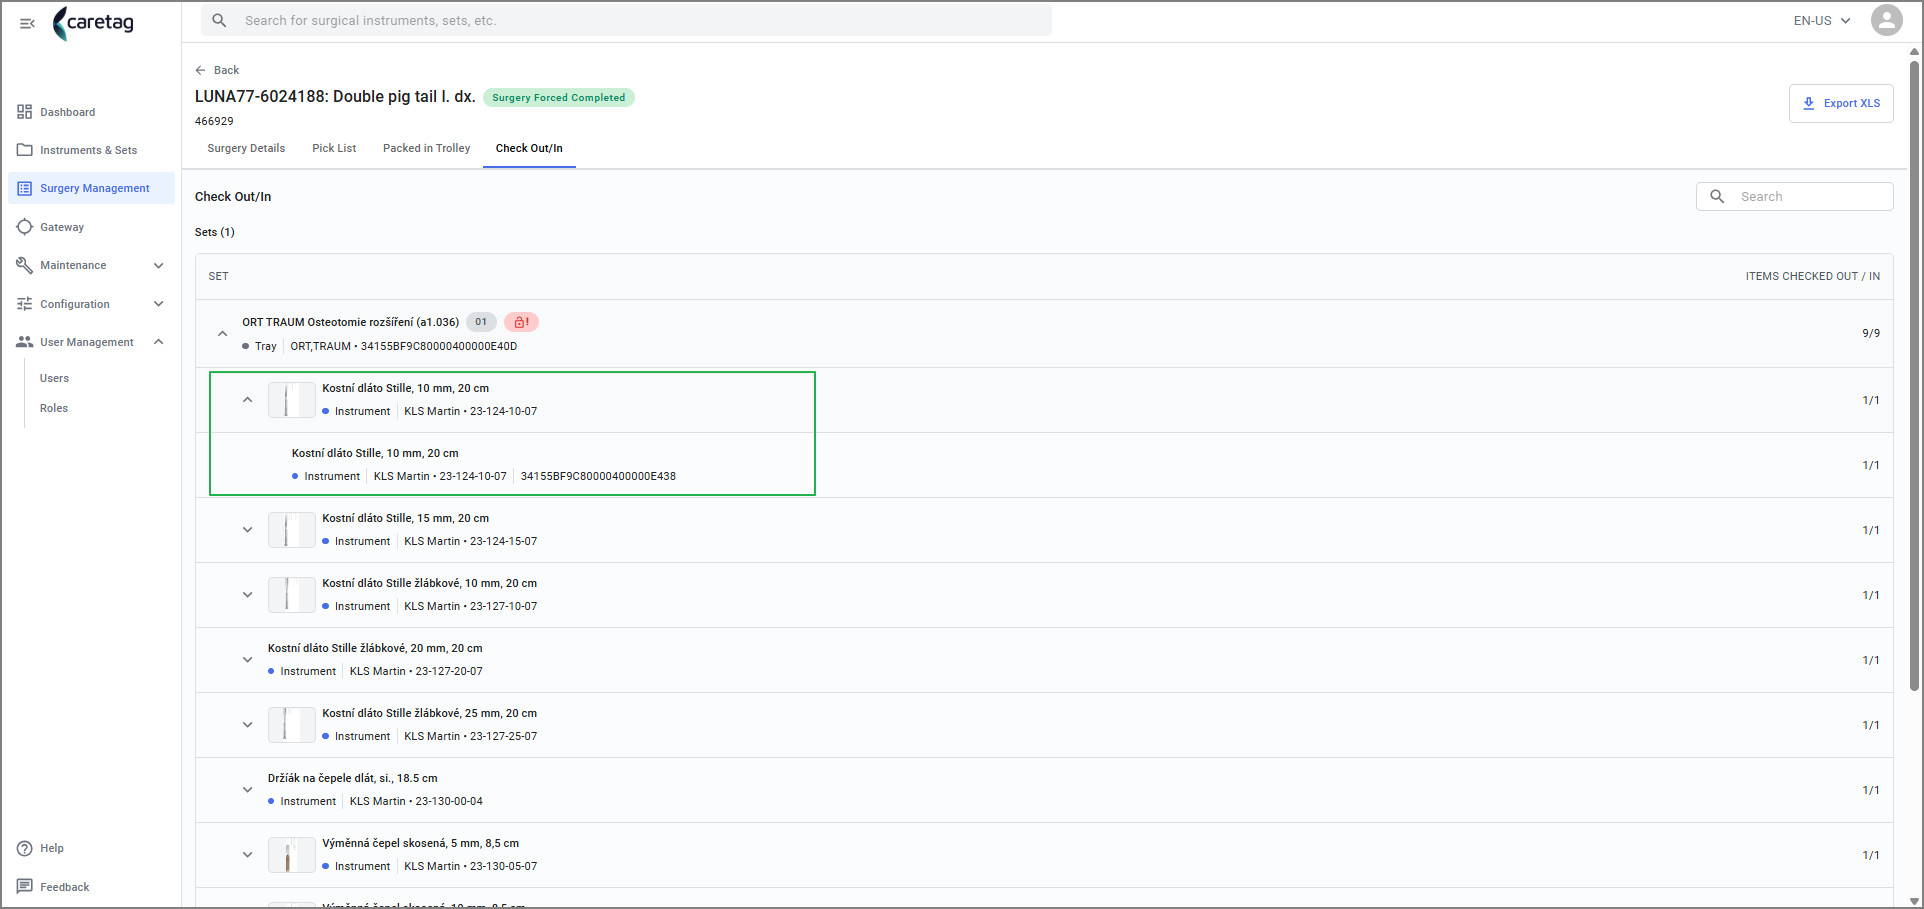Collapse the Kostní dláto Stille 10 mm row
This screenshot has height=909, width=1924.
click(x=247, y=400)
